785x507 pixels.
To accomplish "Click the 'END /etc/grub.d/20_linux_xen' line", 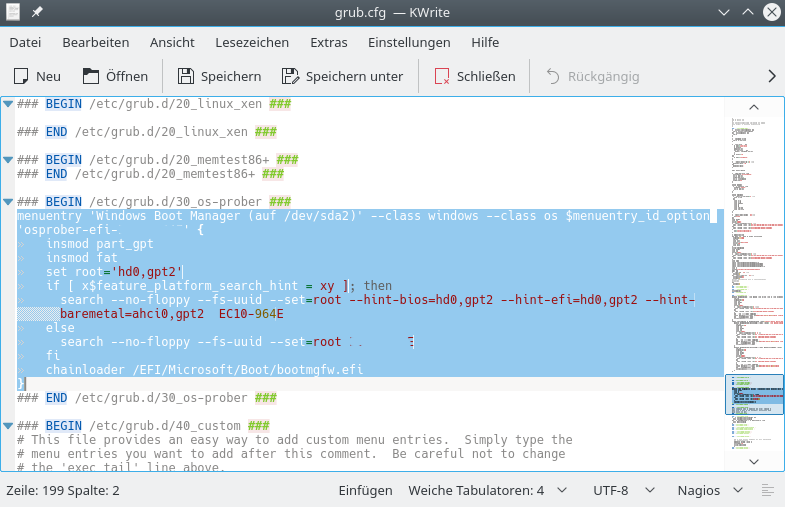I will coord(147,132).
